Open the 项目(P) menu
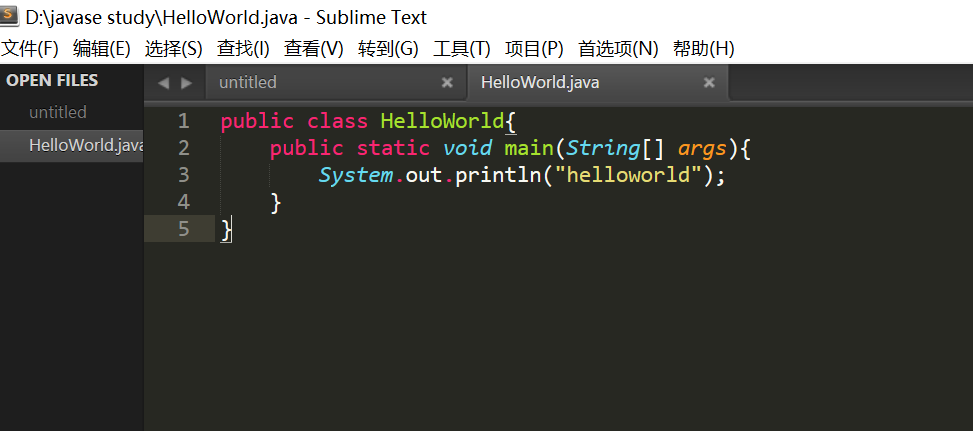 pyautogui.click(x=534, y=49)
